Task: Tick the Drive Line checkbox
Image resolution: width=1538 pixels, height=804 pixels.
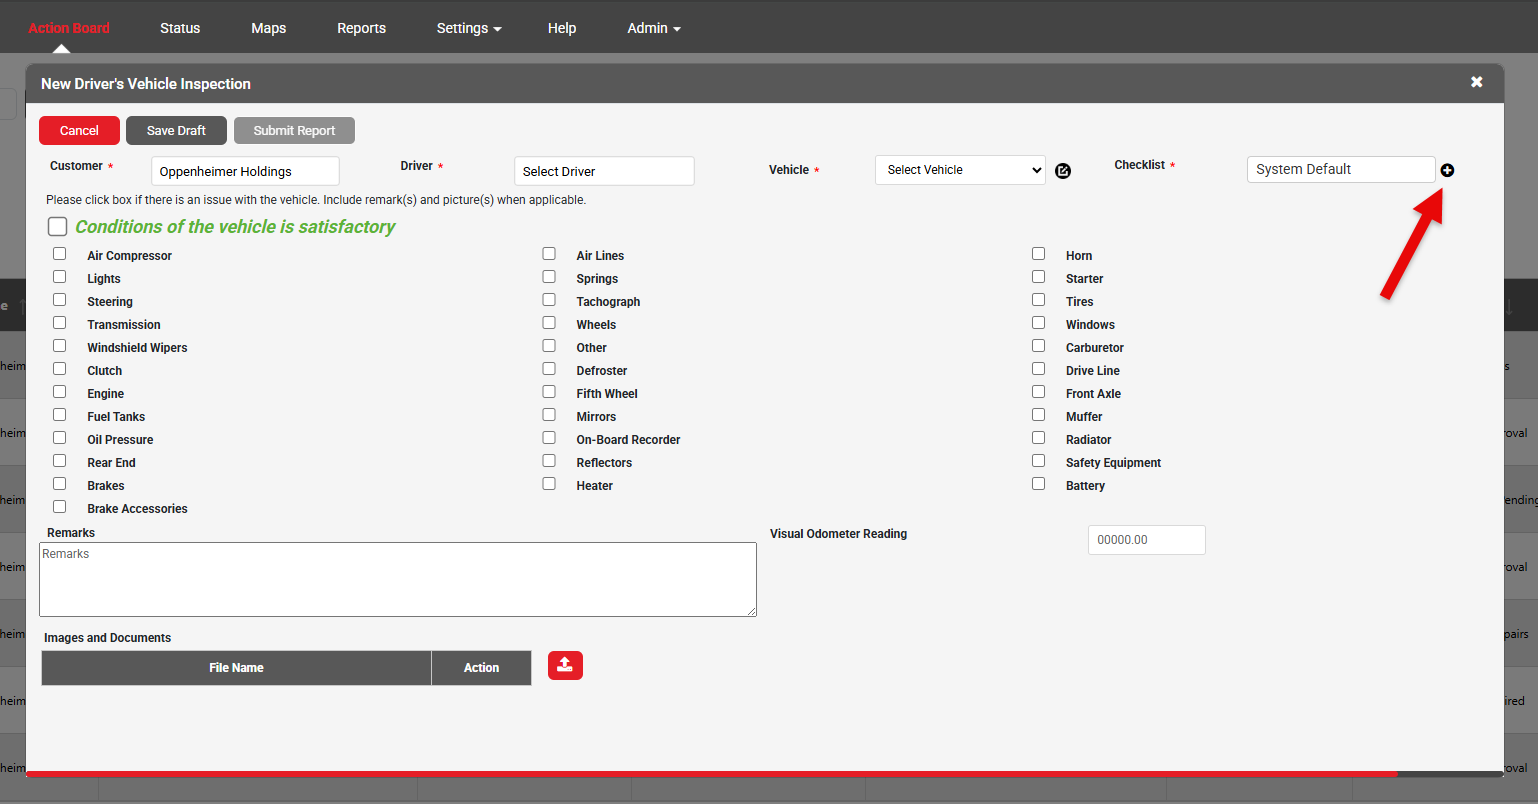Action: tap(1039, 369)
